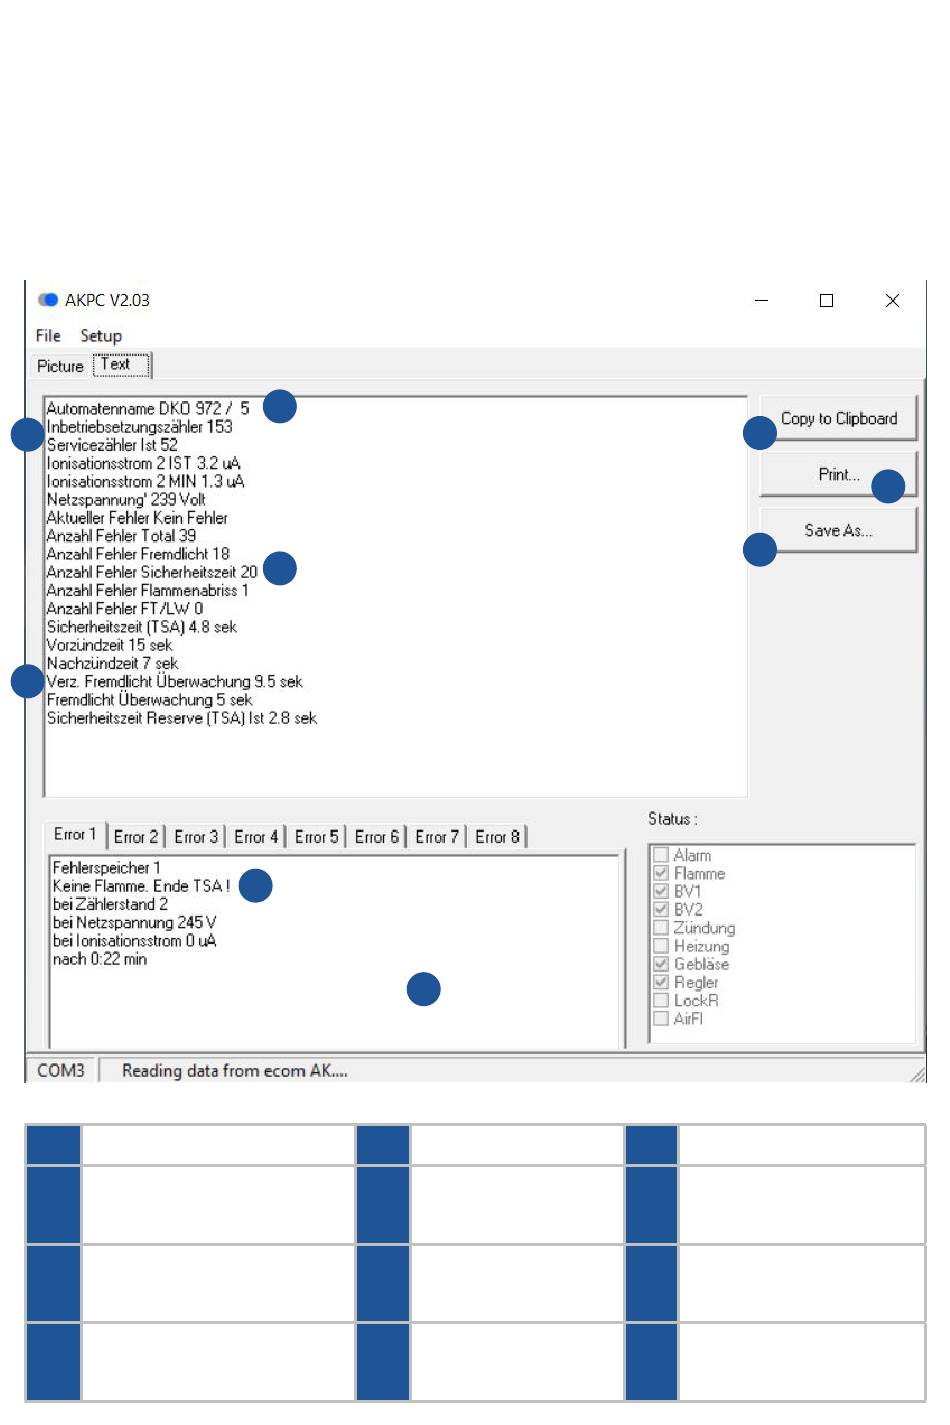Open the Error 3 tab
Screen dimensions: 950x1425
click(x=196, y=837)
